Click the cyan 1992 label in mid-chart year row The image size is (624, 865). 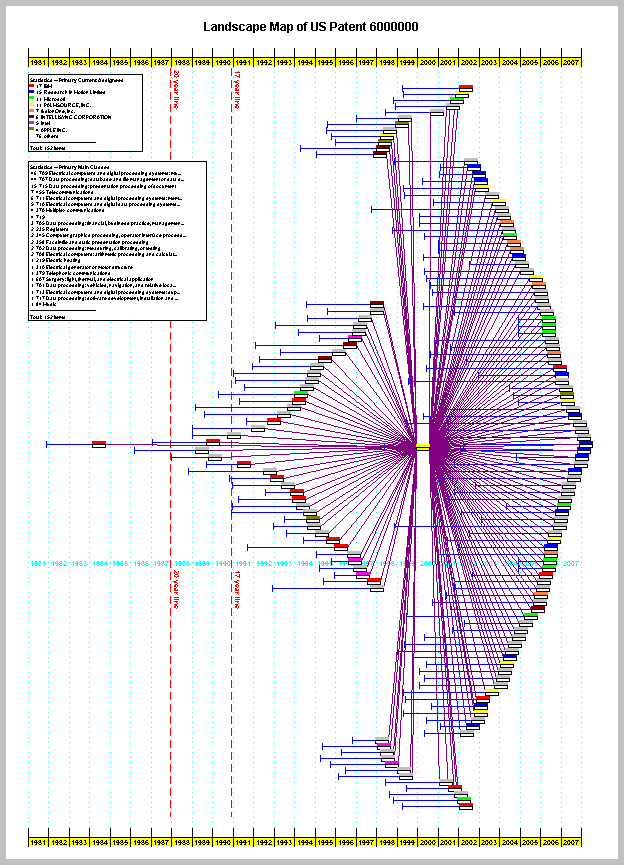pos(264,563)
